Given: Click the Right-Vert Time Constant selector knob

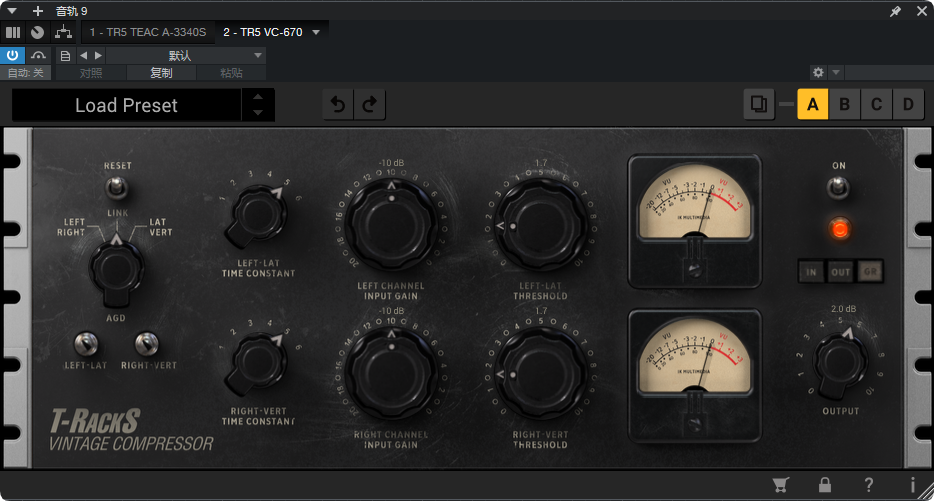Looking at the screenshot, I should (257, 363).
